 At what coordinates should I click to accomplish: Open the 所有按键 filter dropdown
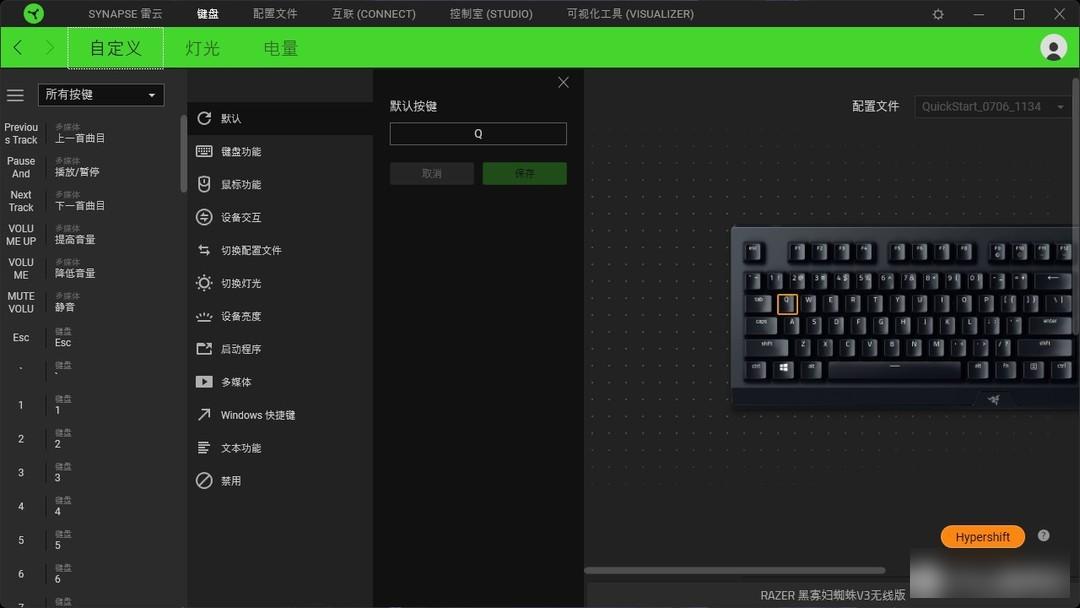click(x=101, y=95)
